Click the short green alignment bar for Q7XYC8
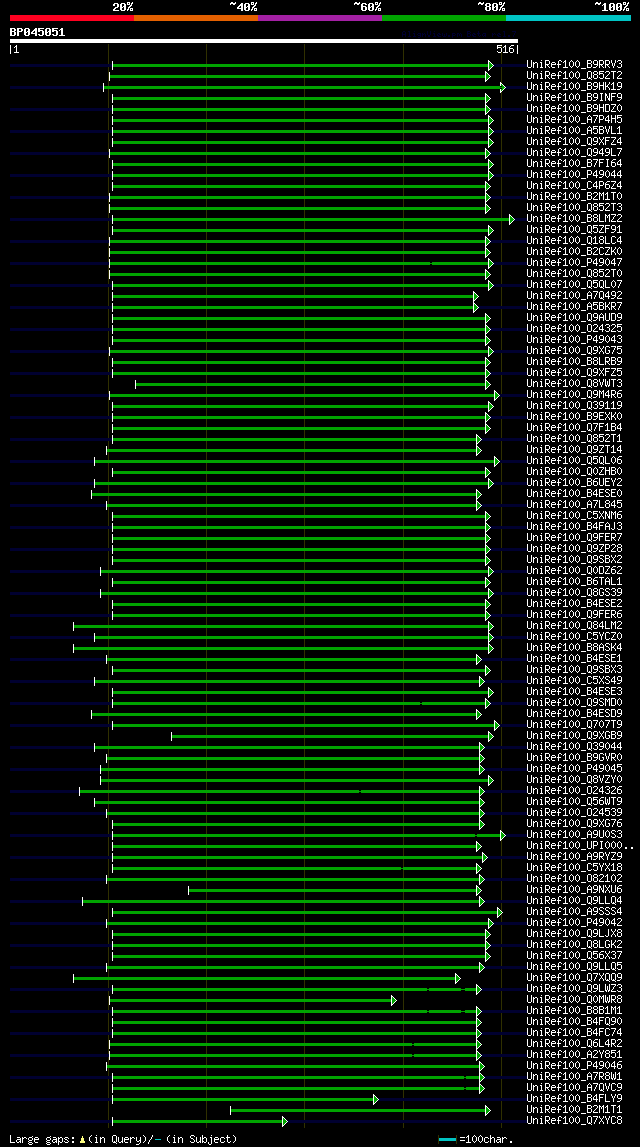This screenshot has height=1147, width=640. [199, 1121]
